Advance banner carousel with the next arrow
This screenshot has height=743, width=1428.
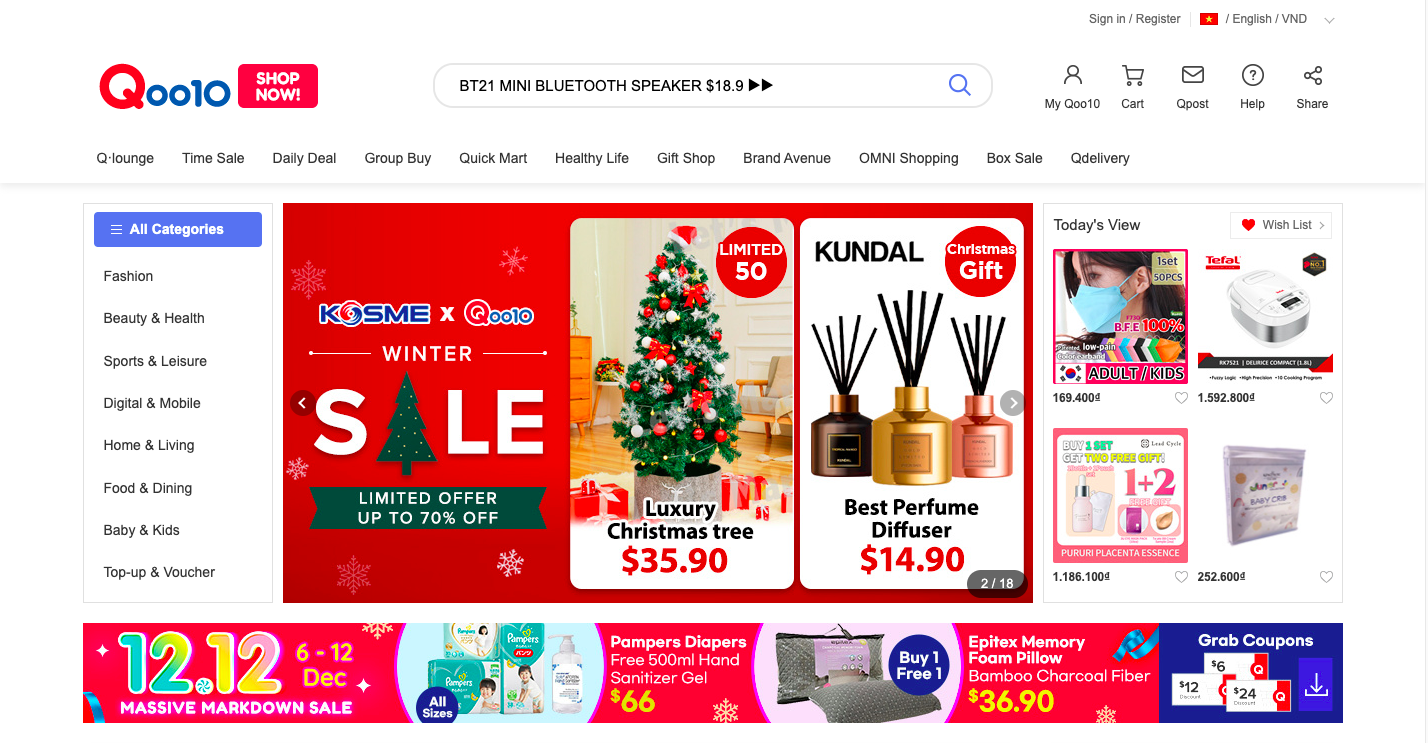(x=1012, y=403)
